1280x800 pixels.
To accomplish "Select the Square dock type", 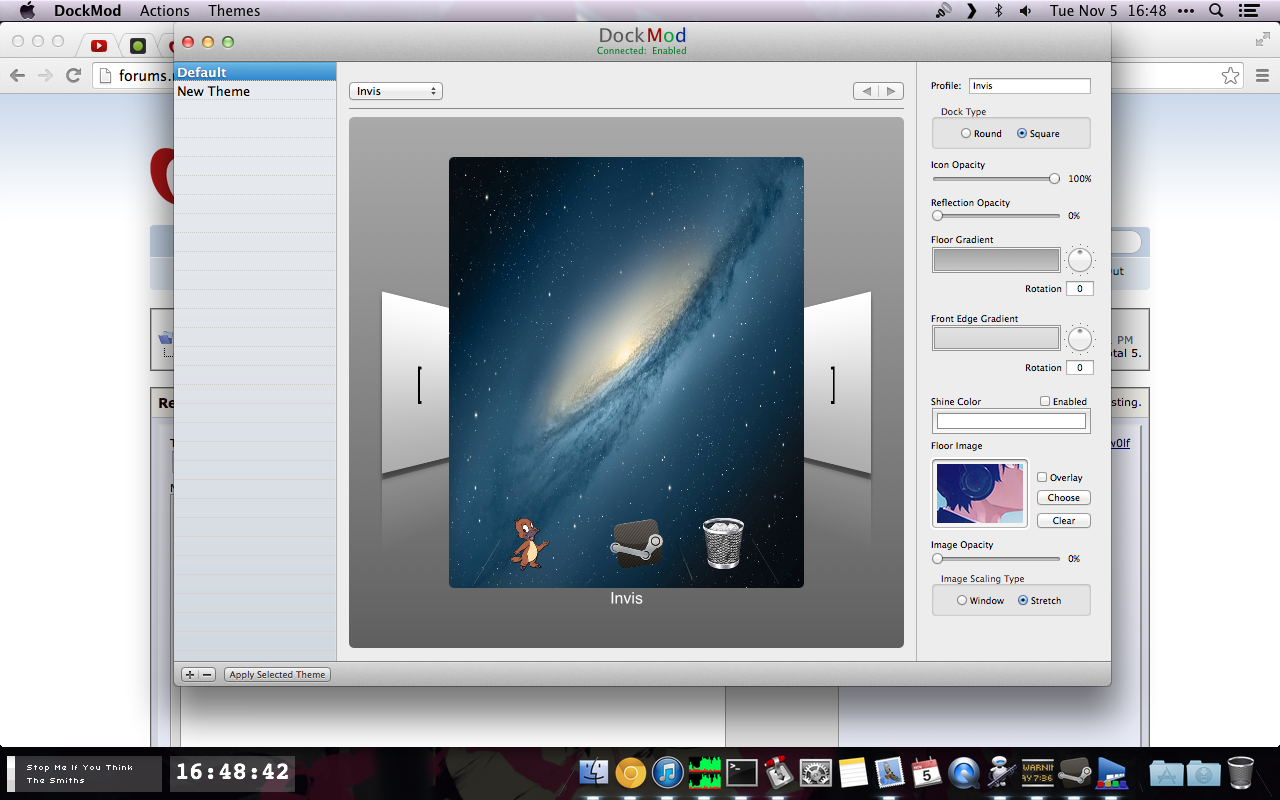I will tap(1038, 133).
